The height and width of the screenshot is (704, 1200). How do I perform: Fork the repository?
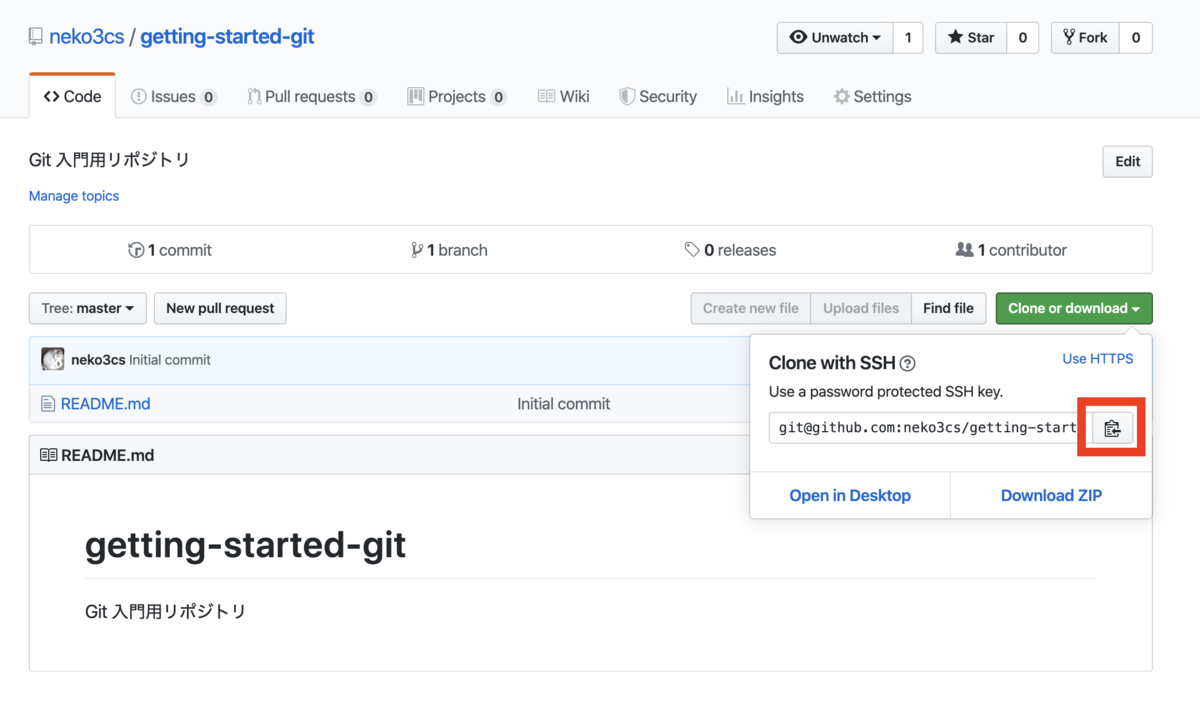1085,38
